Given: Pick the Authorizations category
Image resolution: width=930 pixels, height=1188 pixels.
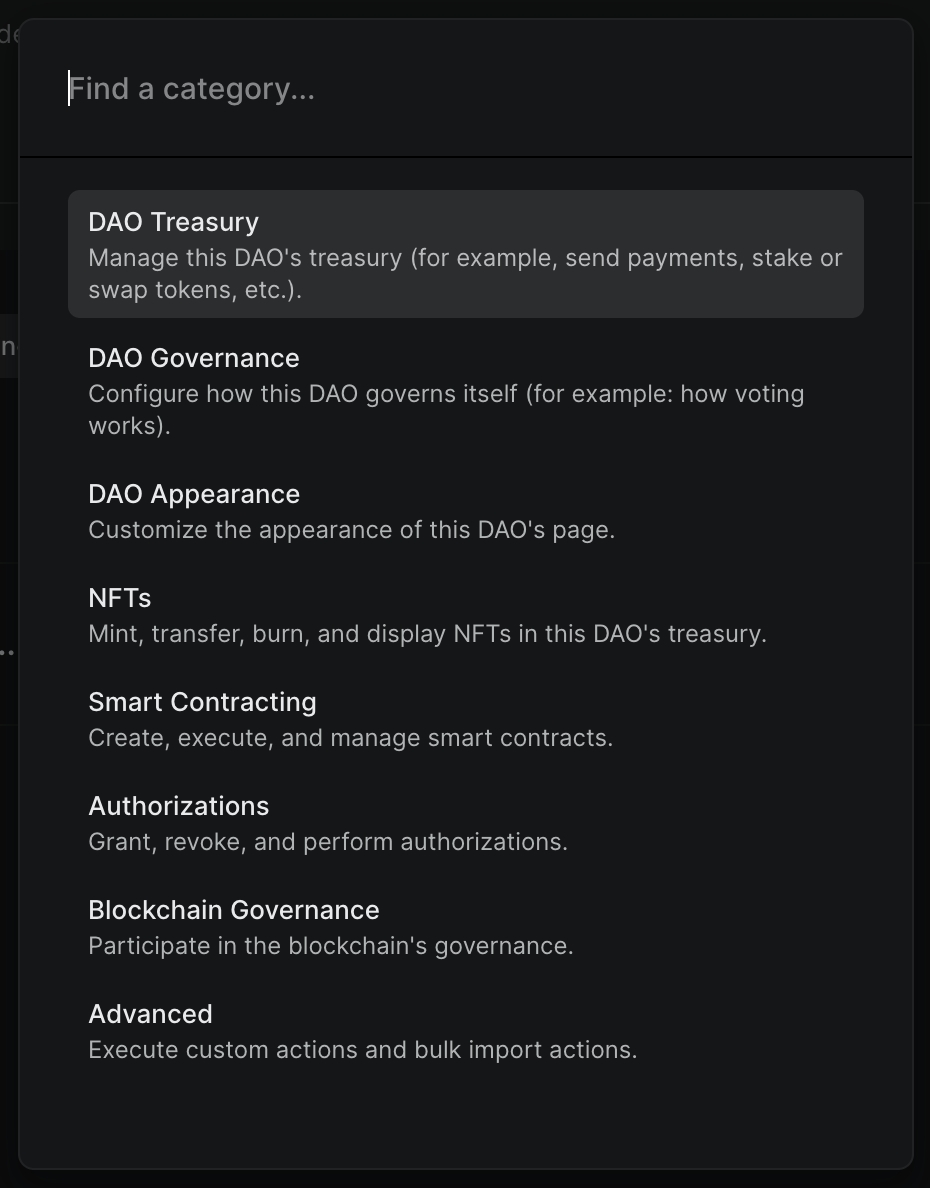Looking at the screenshot, I should (179, 806).
